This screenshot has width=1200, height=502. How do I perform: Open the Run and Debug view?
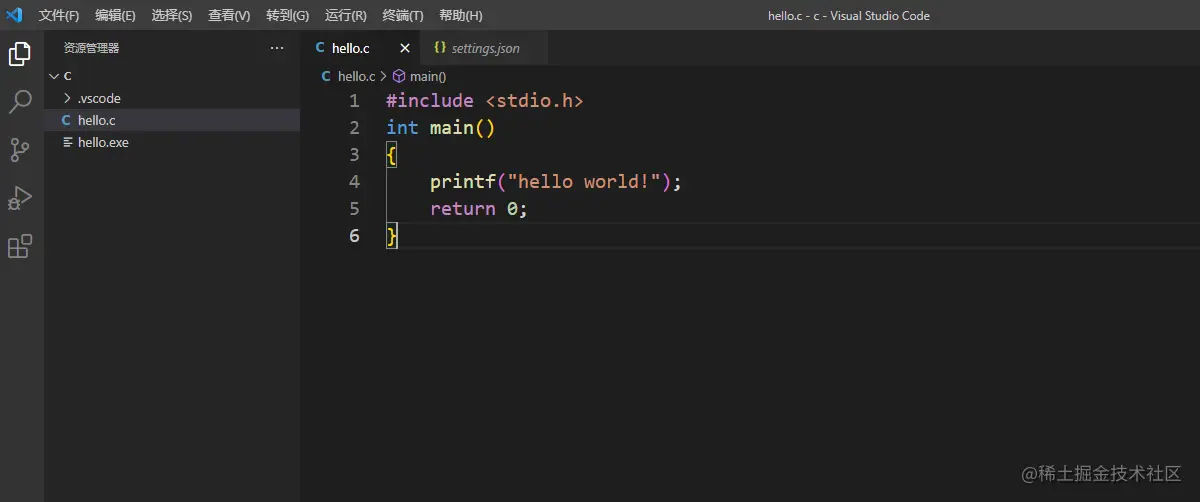(x=20, y=198)
